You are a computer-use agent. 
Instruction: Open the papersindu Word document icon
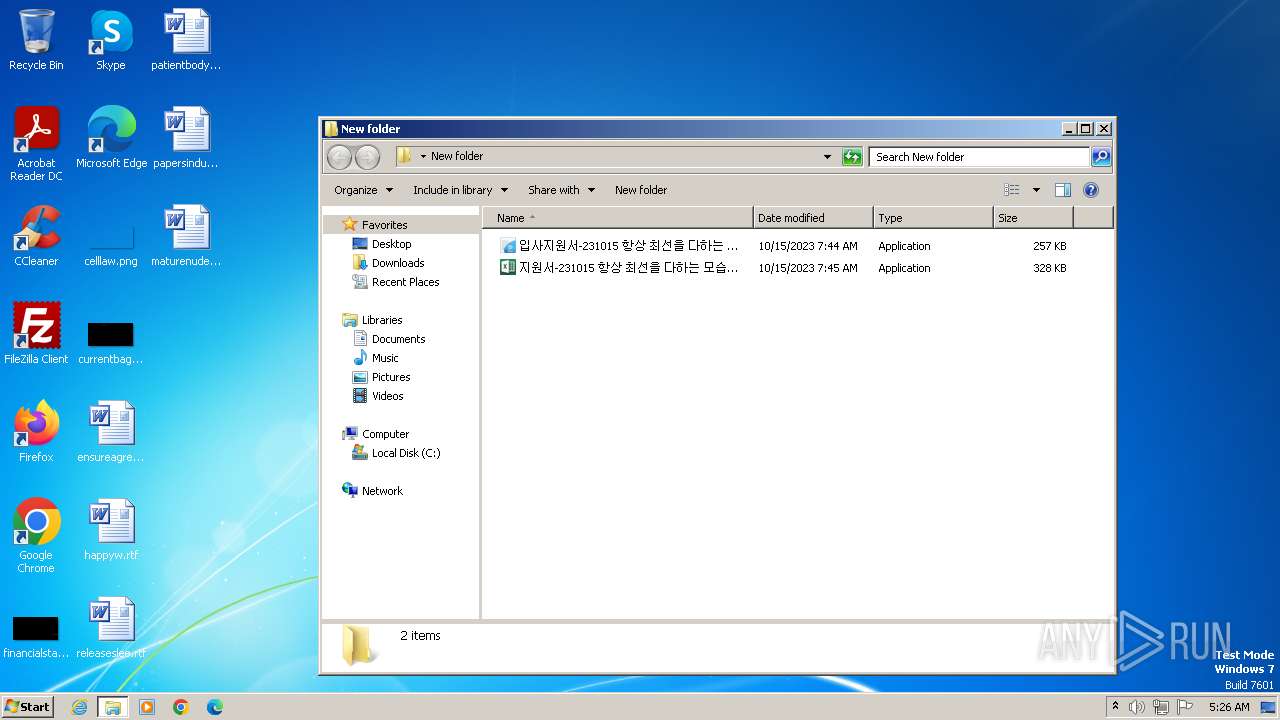[186, 138]
